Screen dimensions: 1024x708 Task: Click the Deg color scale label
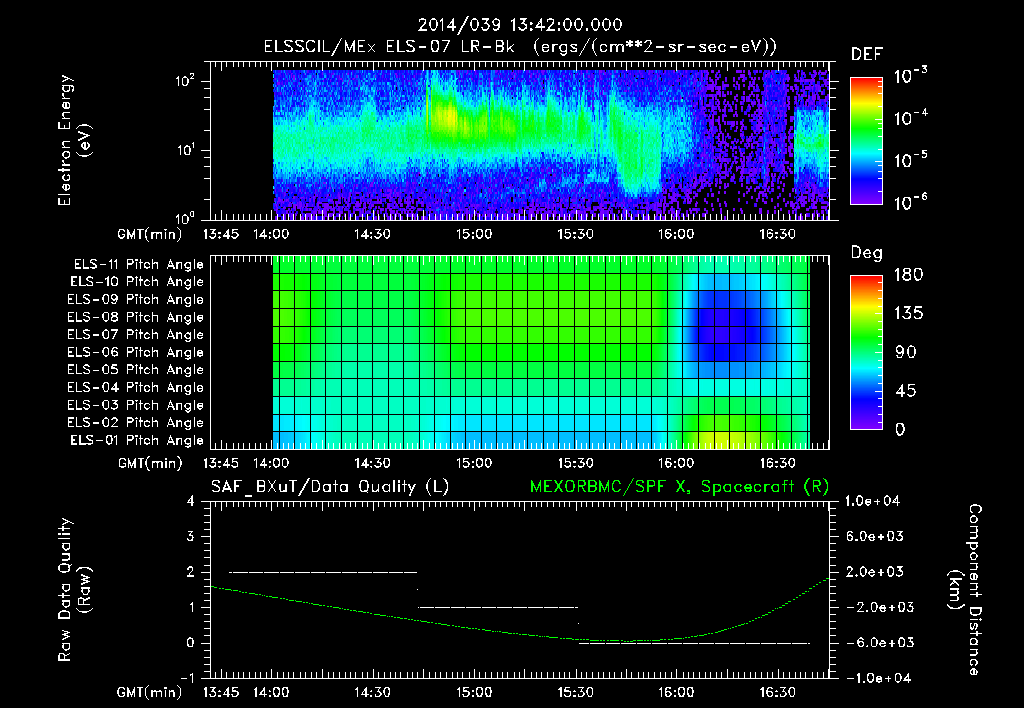[x=867, y=253]
